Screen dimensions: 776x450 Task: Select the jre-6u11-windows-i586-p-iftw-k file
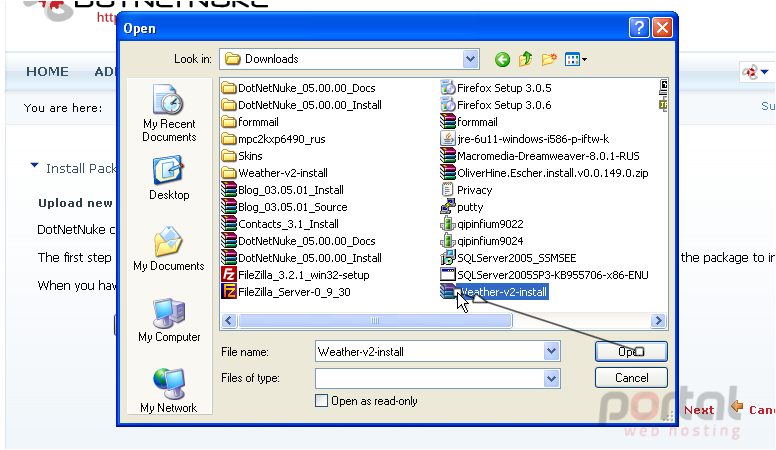click(525, 139)
